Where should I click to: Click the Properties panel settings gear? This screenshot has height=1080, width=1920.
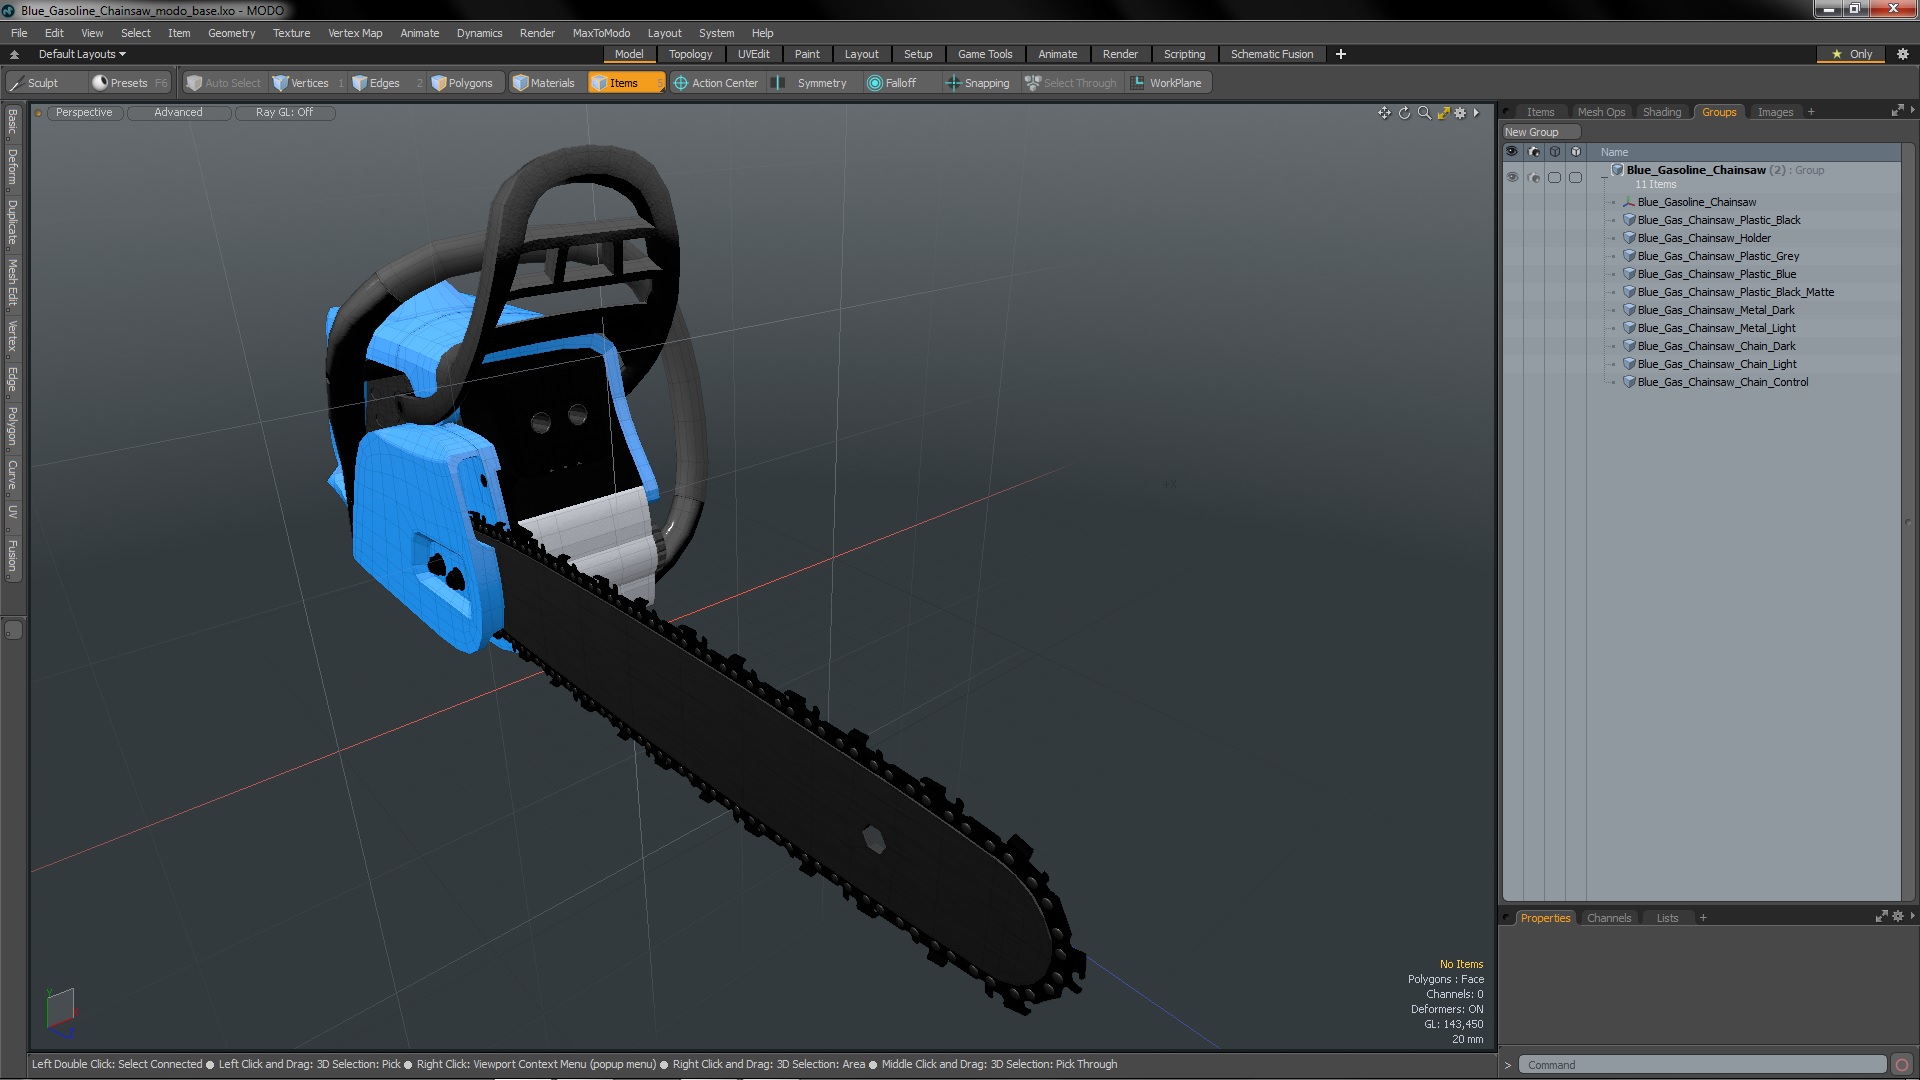[1897, 917]
